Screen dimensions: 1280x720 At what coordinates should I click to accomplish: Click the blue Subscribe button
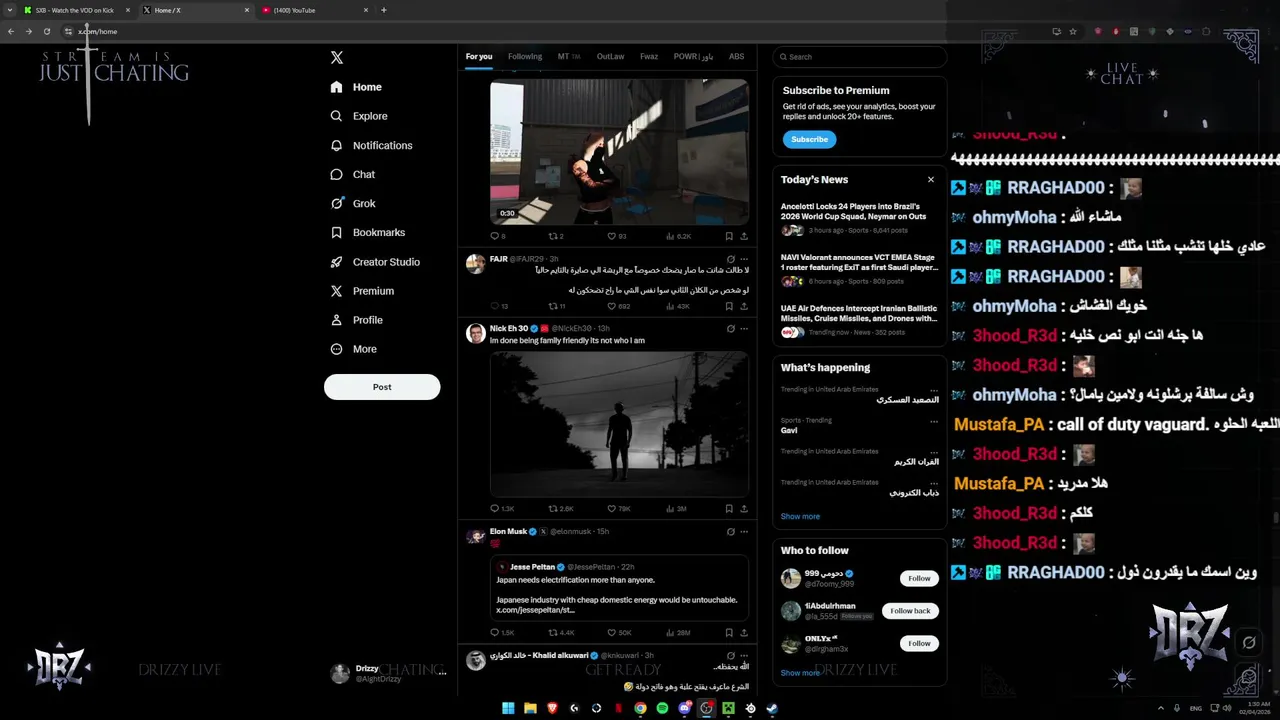[809, 139]
